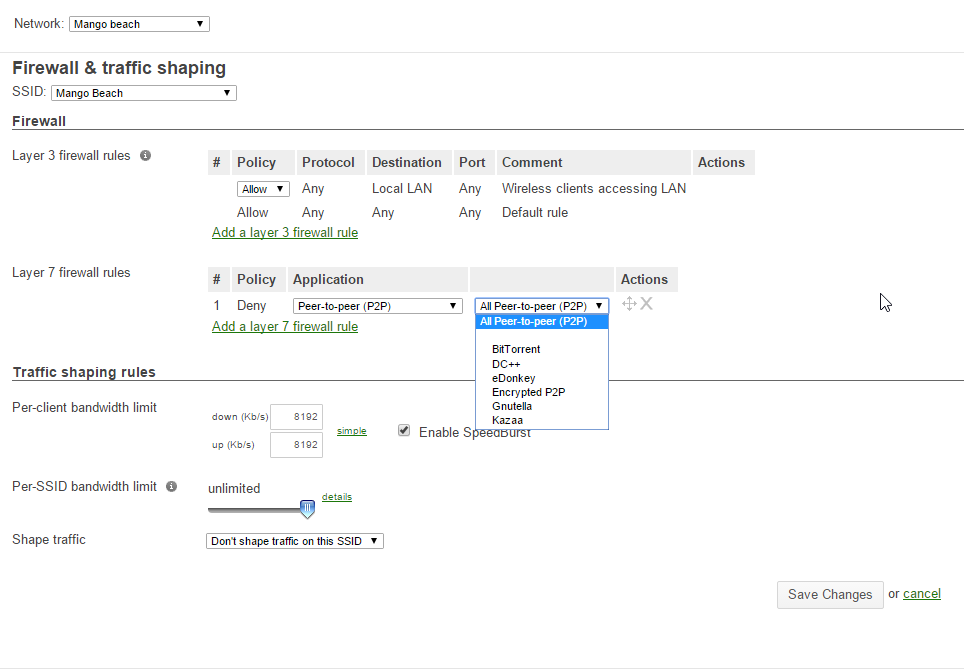
Task: Click the 'Wireless clients accessing LAN' comment
Action: click(594, 189)
